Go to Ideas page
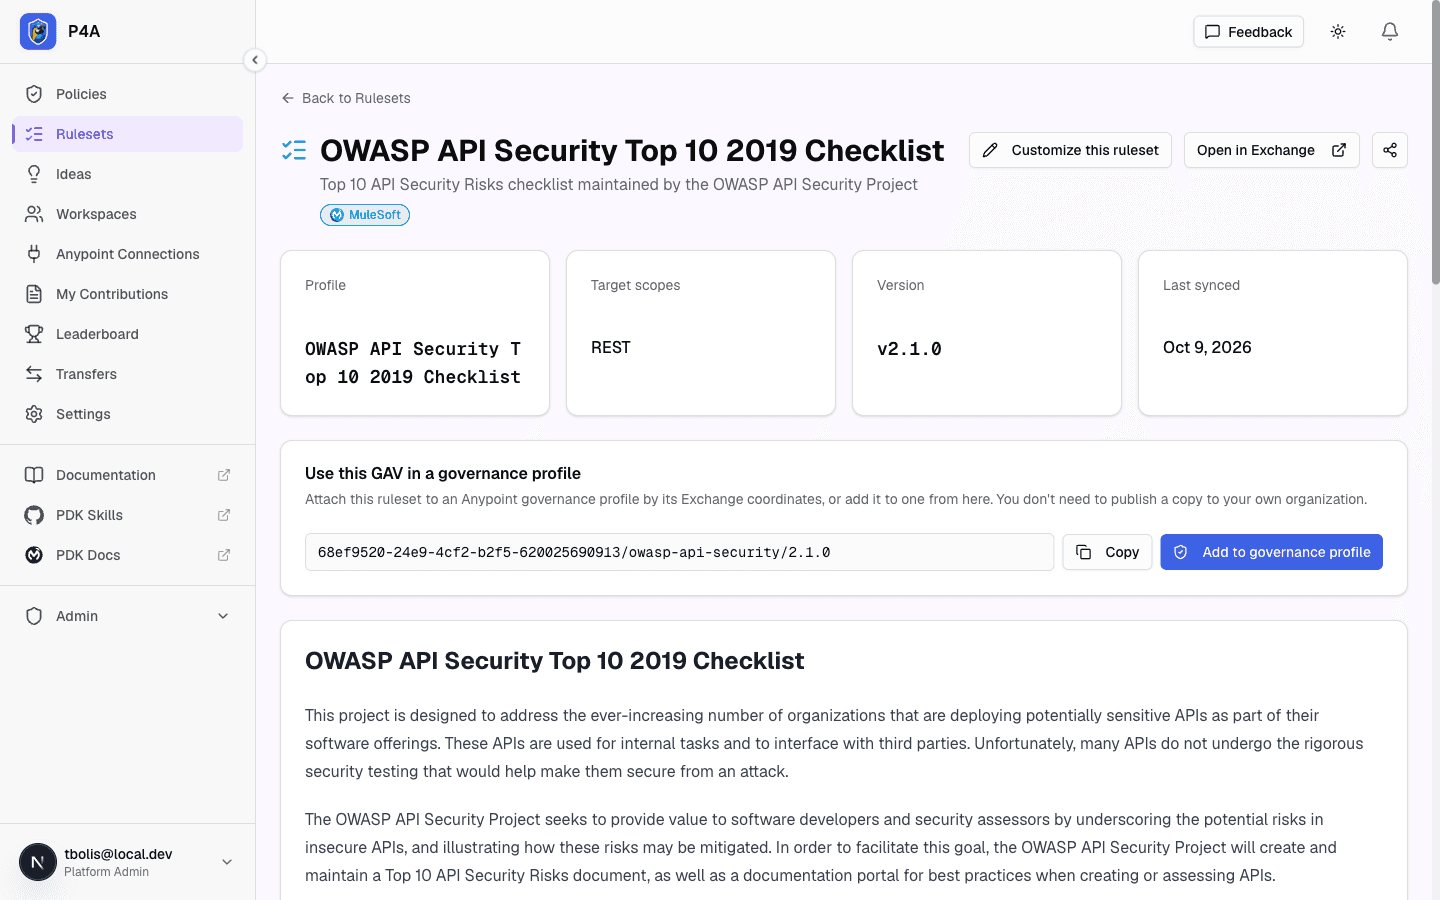Screen dimensions: 1440x900 pyautogui.click(x=127, y=174)
